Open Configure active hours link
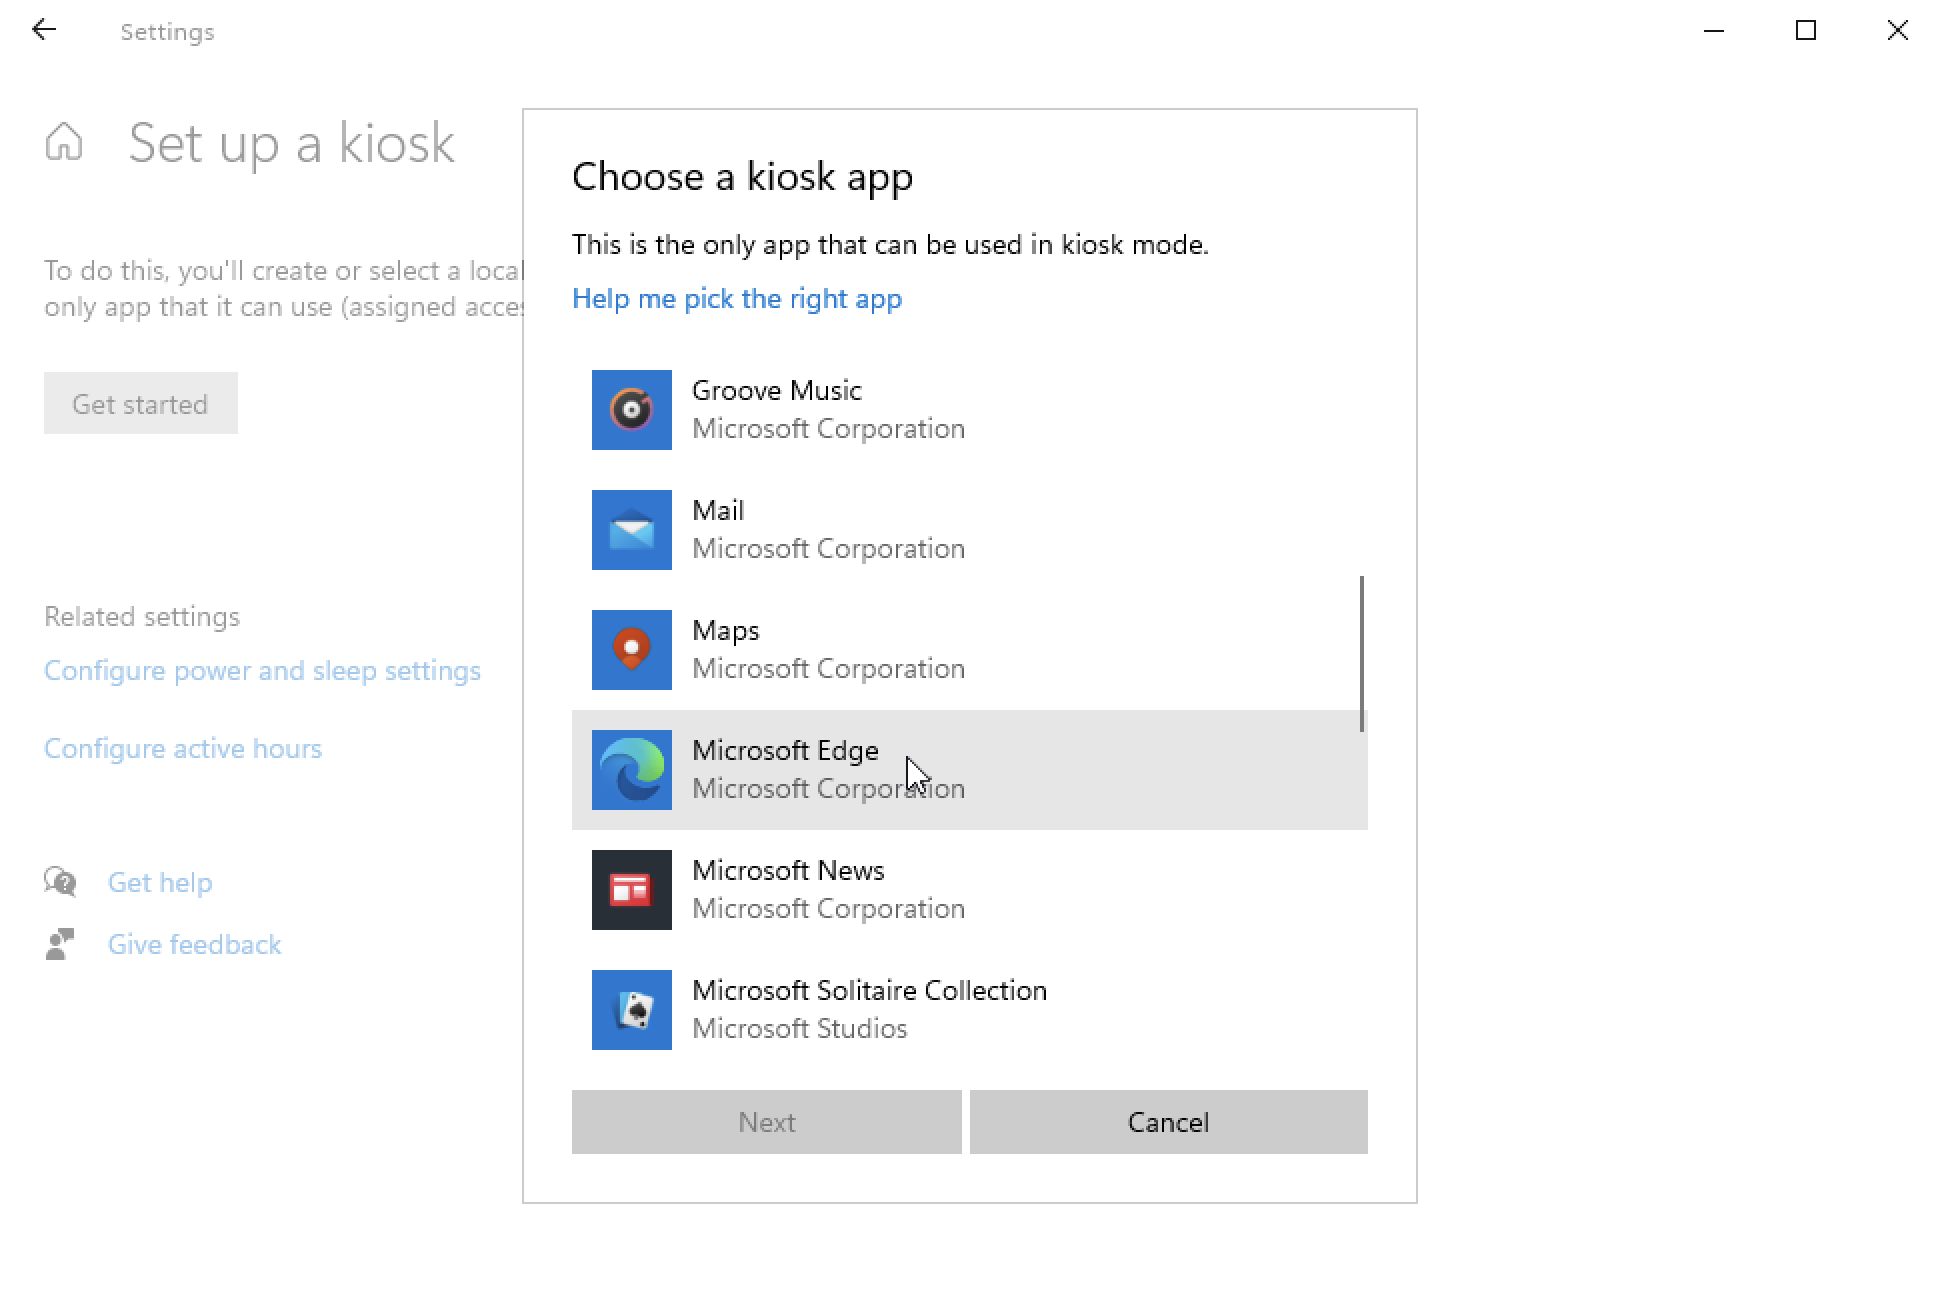The image size is (1940, 1310). pos(183,748)
